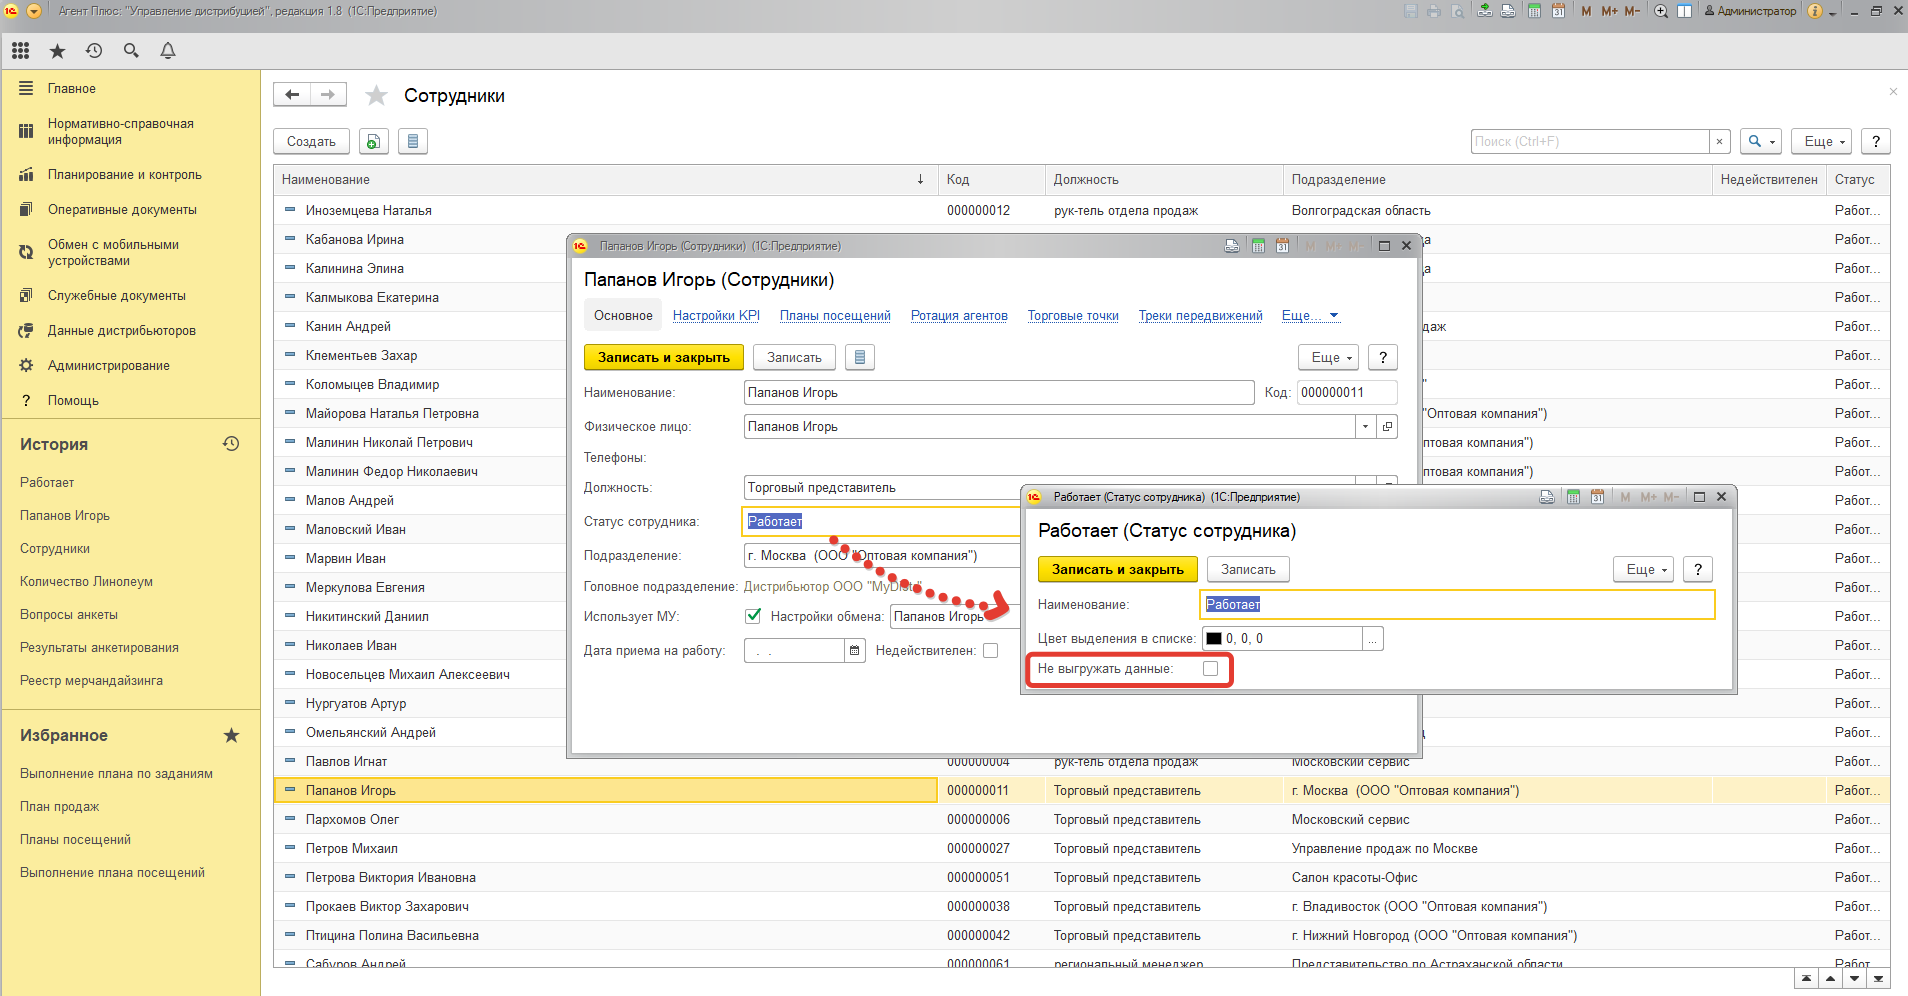Click Записать и закрыть in Работает window
The height and width of the screenshot is (996, 1908).
tap(1117, 569)
